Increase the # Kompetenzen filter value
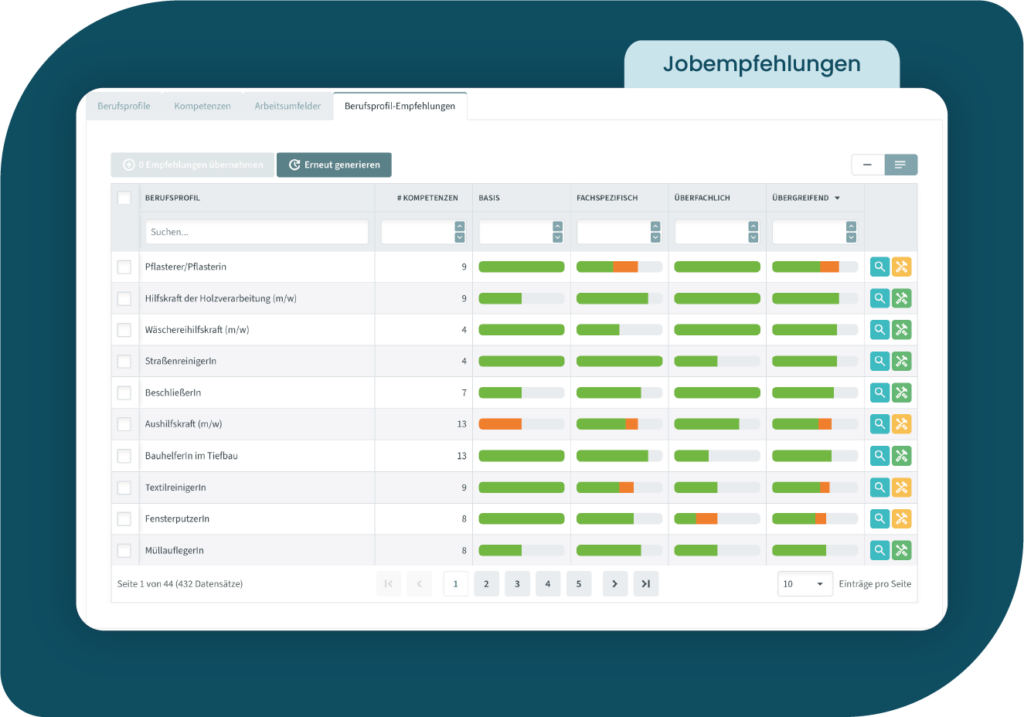 coord(459,227)
